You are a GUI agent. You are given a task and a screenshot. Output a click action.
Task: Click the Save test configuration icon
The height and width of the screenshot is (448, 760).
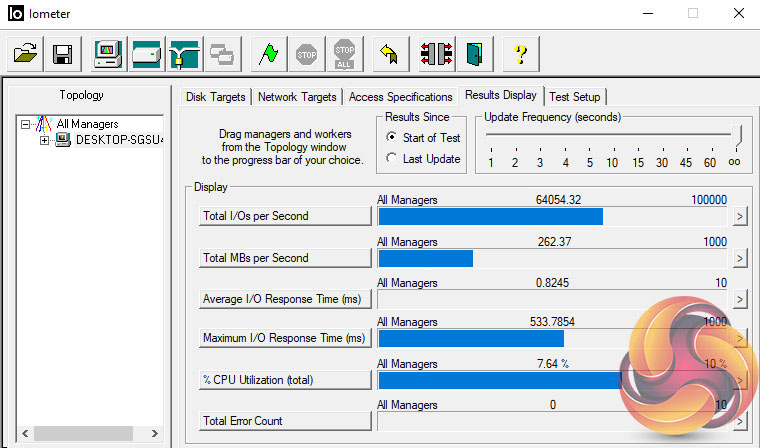[62, 54]
